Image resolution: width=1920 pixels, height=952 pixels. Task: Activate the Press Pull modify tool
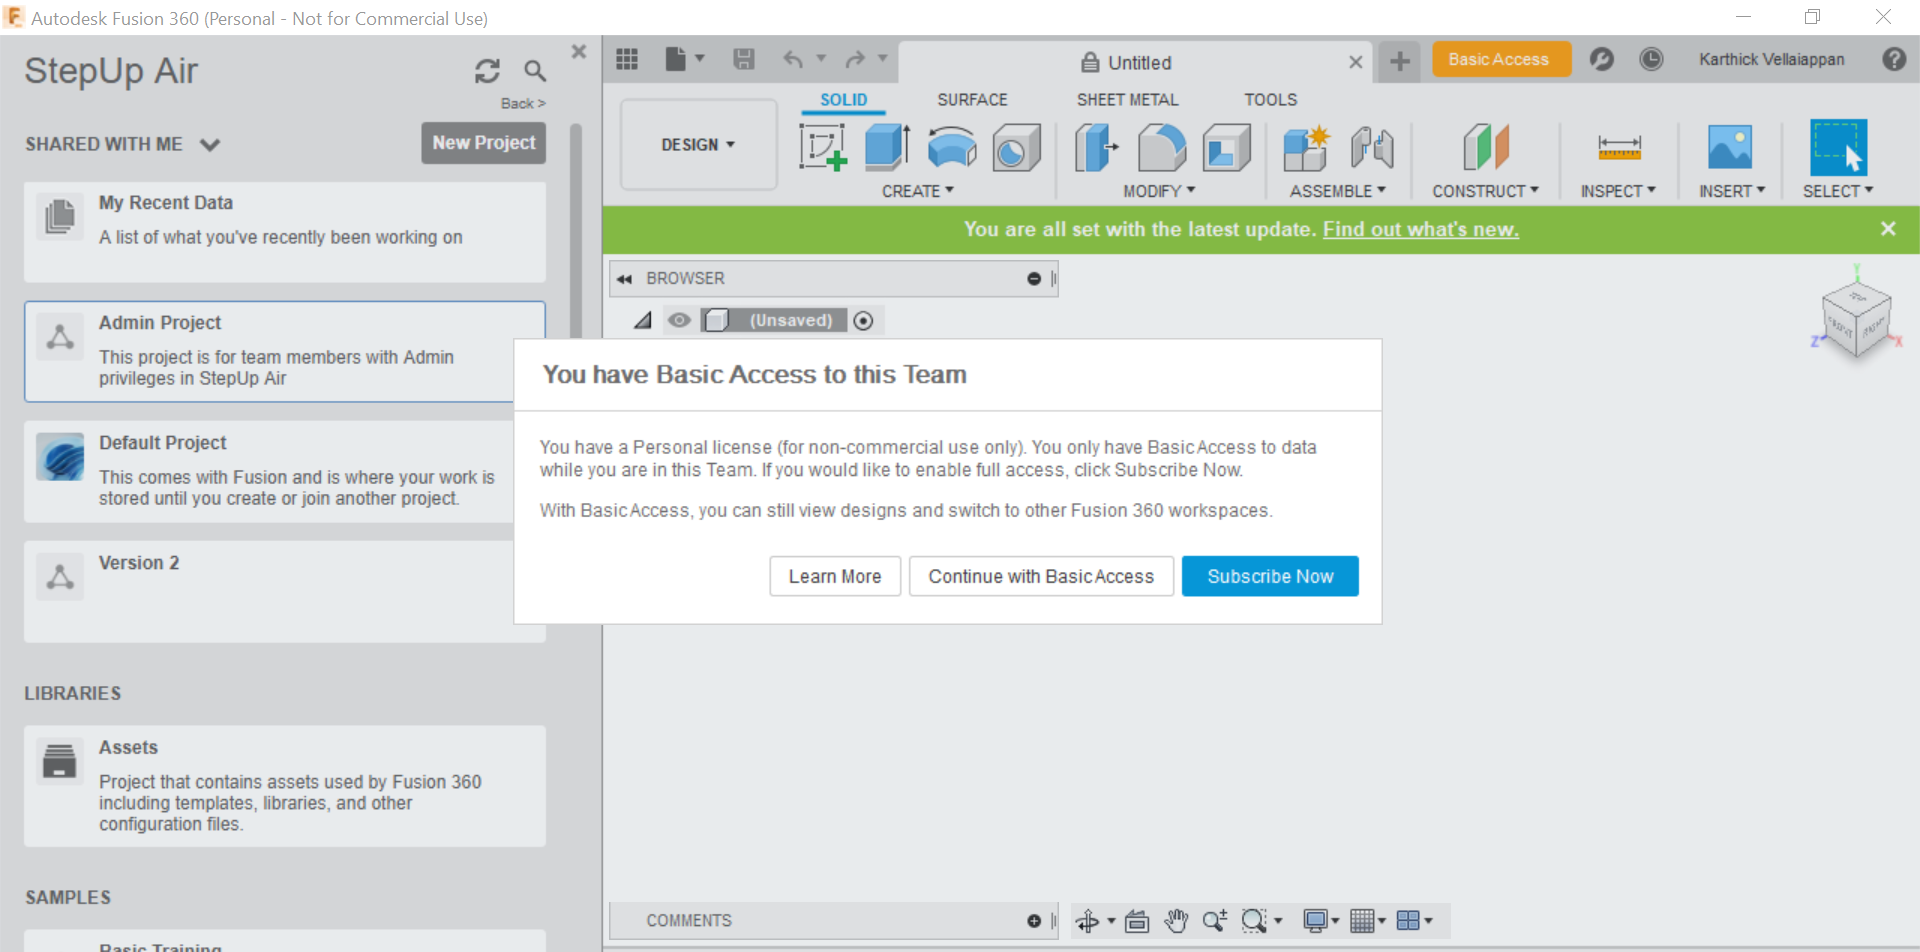[x=1095, y=148]
